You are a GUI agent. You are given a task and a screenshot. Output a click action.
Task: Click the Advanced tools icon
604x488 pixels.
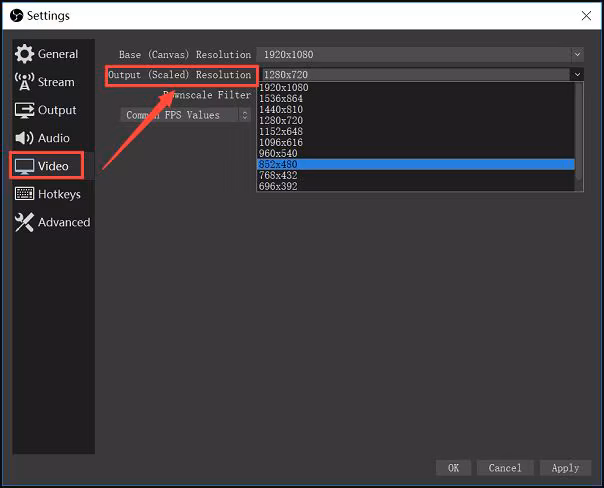[24, 222]
